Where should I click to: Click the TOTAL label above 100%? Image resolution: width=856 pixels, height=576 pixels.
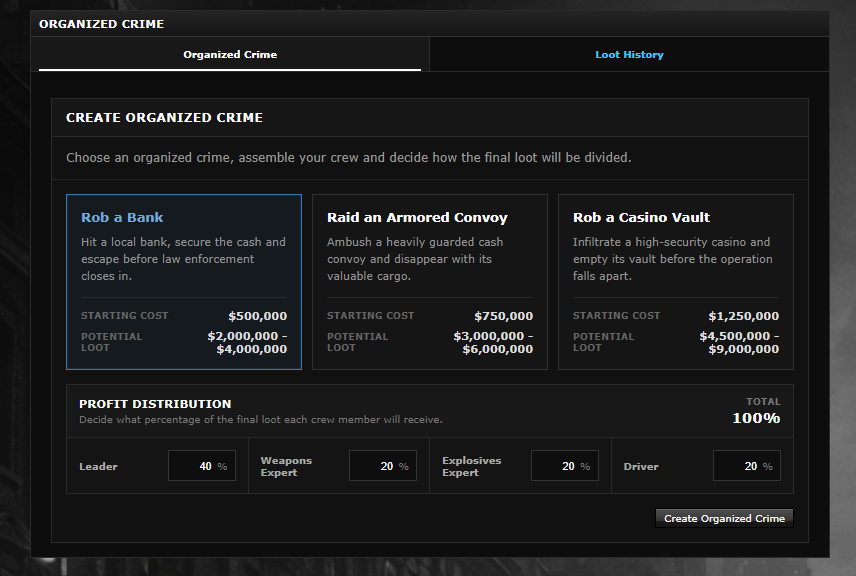(763, 402)
